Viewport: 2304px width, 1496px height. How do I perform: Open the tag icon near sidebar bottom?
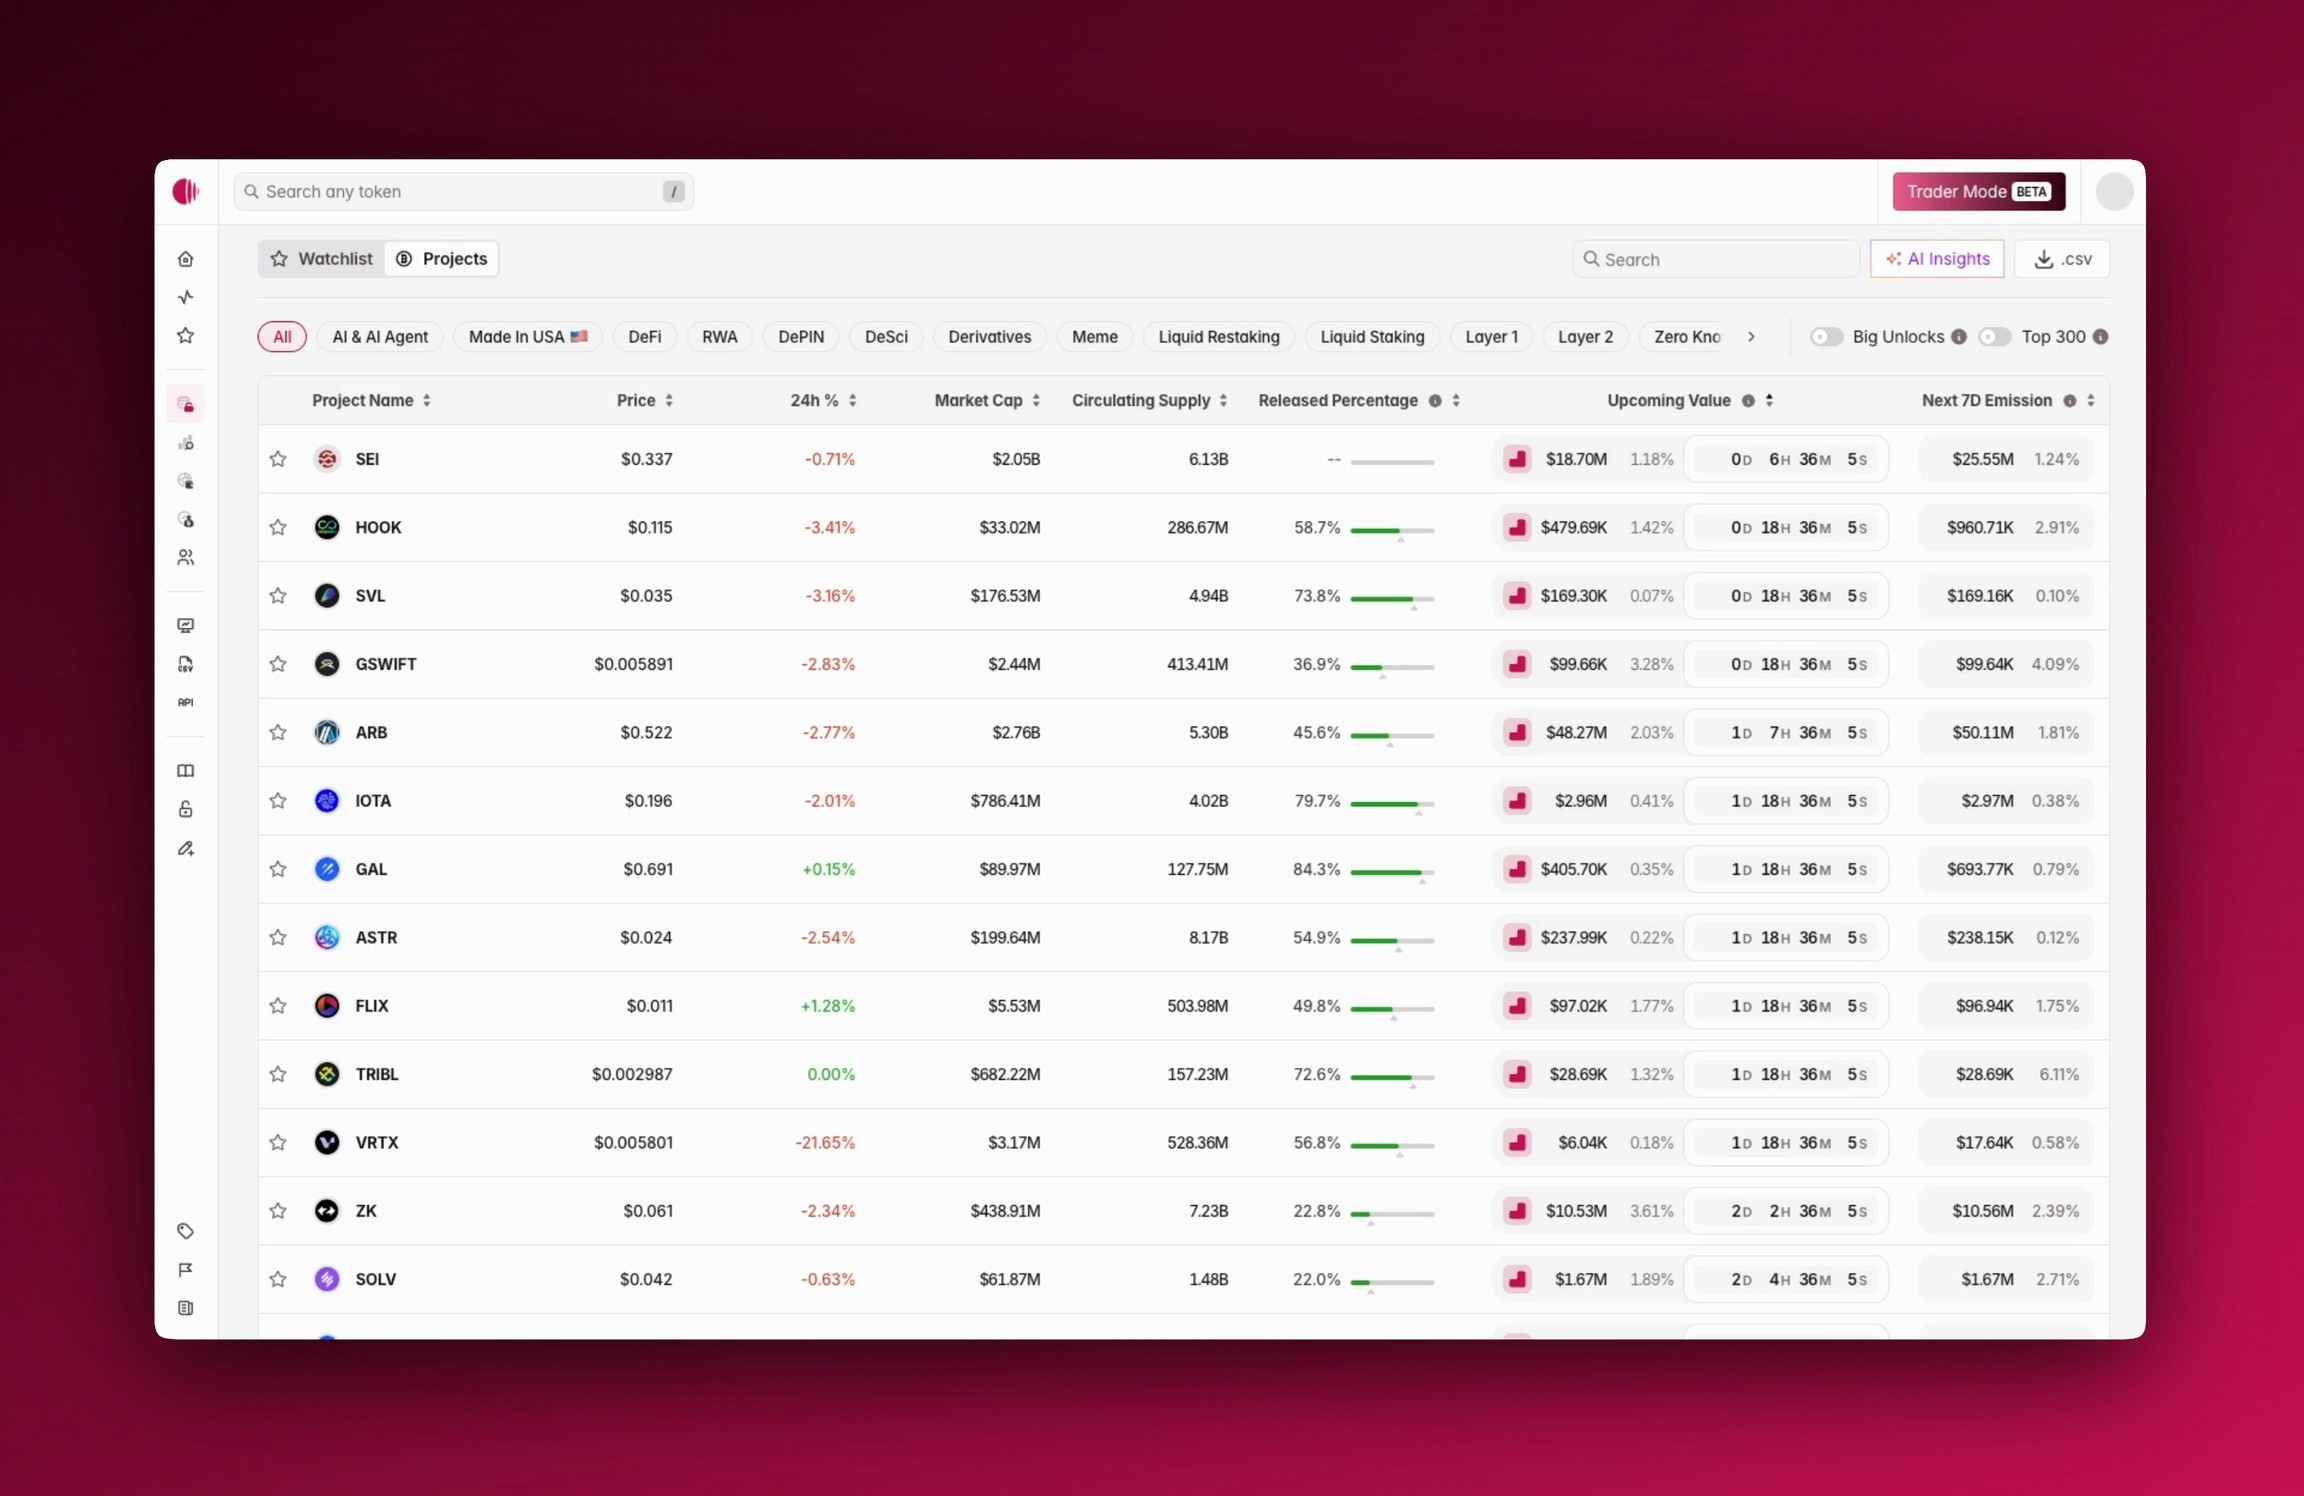pos(186,1231)
